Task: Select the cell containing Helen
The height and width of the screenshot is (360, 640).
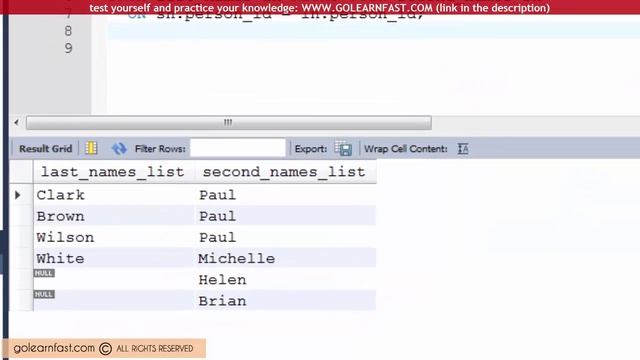Action: click(285, 280)
